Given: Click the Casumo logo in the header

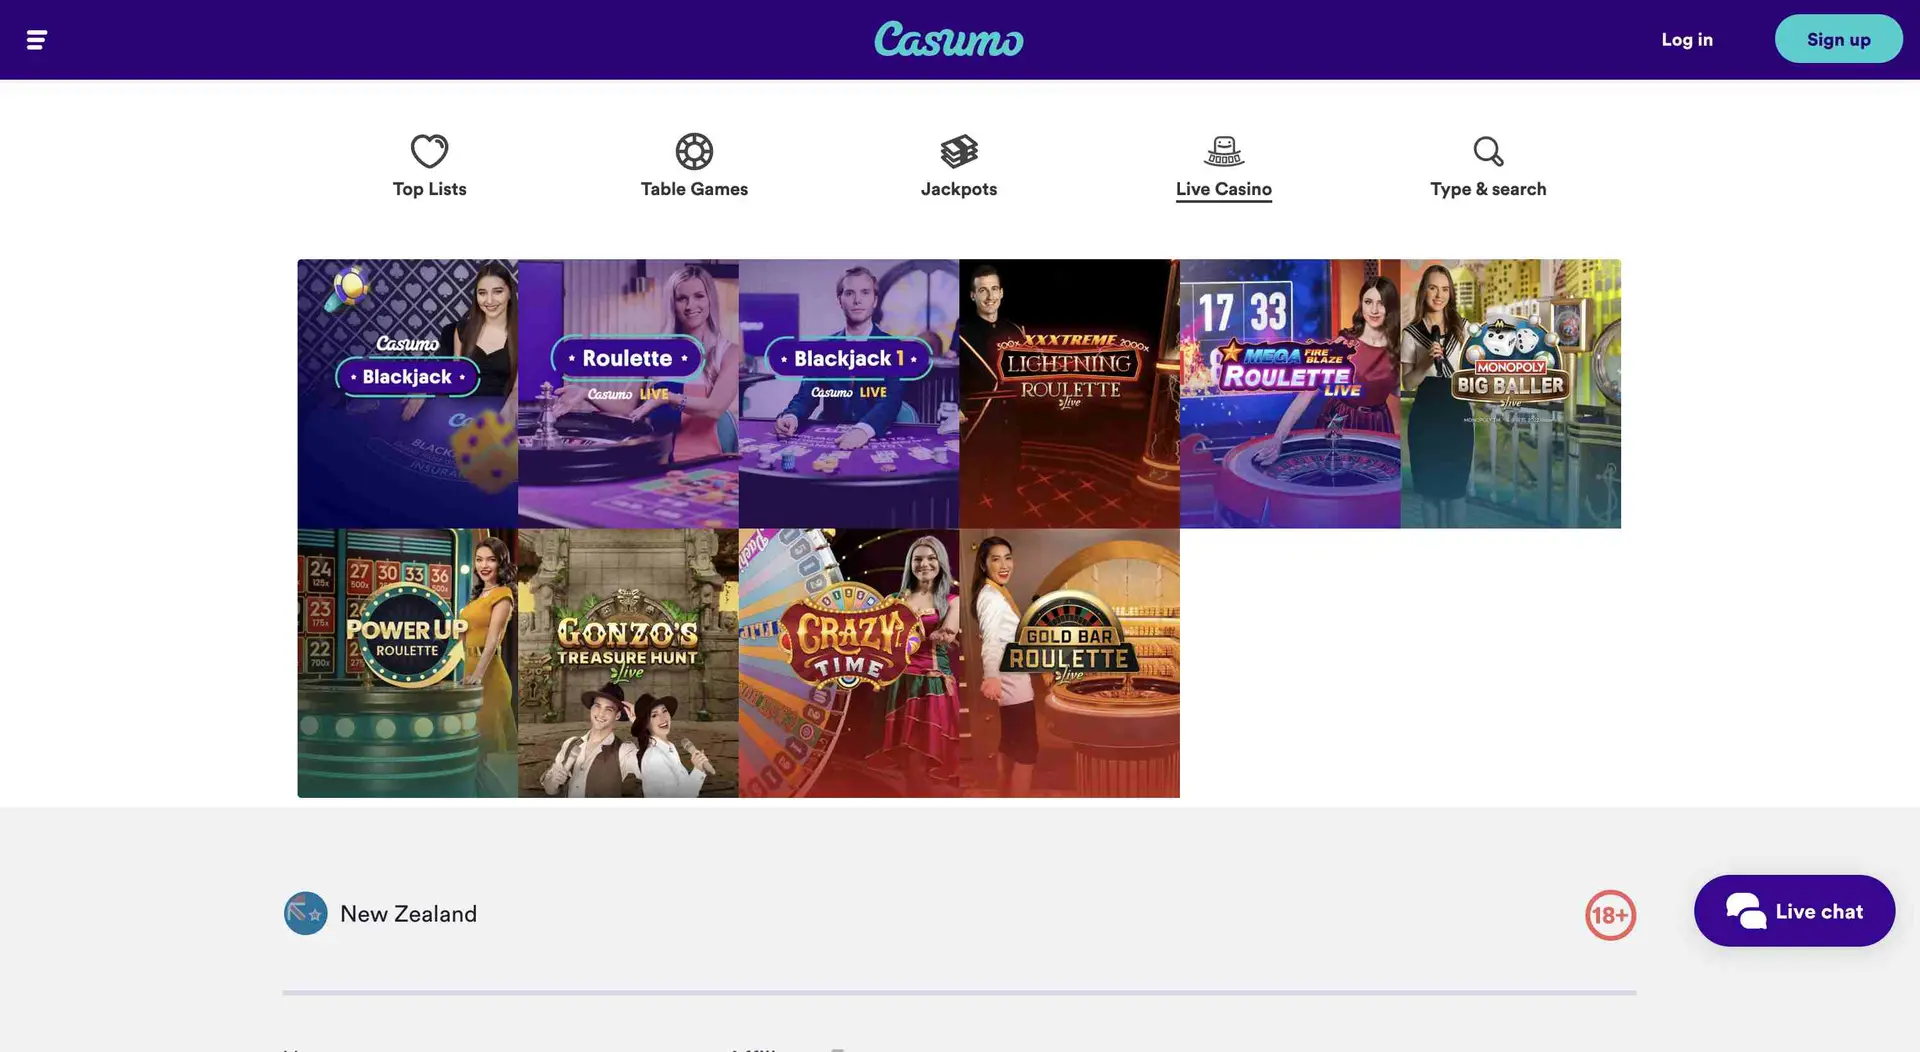Looking at the screenshot, I should click(x=949, y=39).
